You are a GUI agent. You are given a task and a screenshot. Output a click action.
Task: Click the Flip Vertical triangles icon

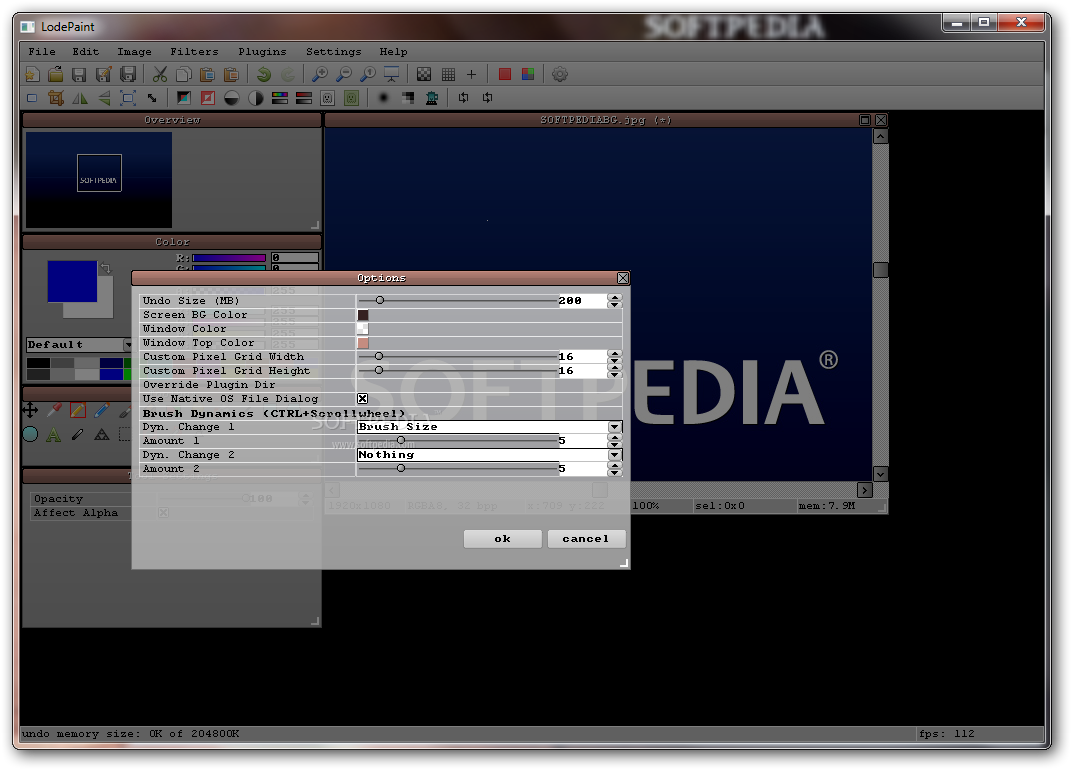tap(104, 98)
